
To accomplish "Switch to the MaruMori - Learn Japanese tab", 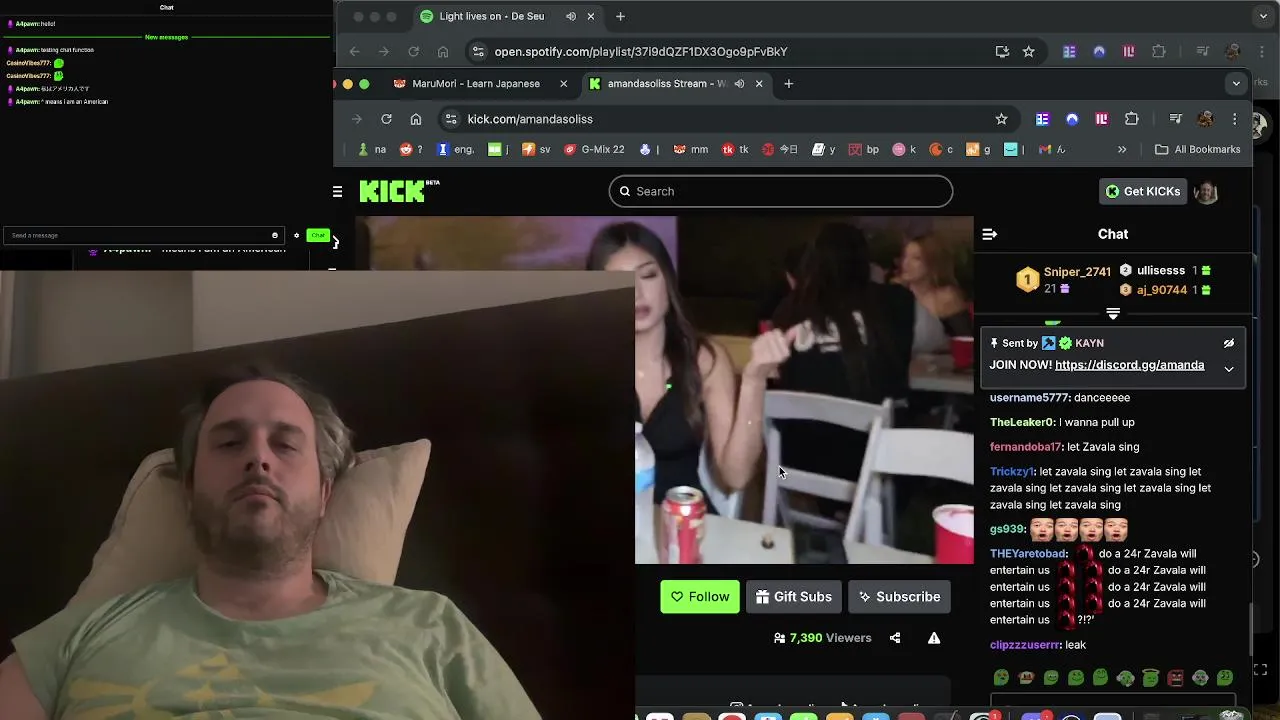I will coord(475,84).
